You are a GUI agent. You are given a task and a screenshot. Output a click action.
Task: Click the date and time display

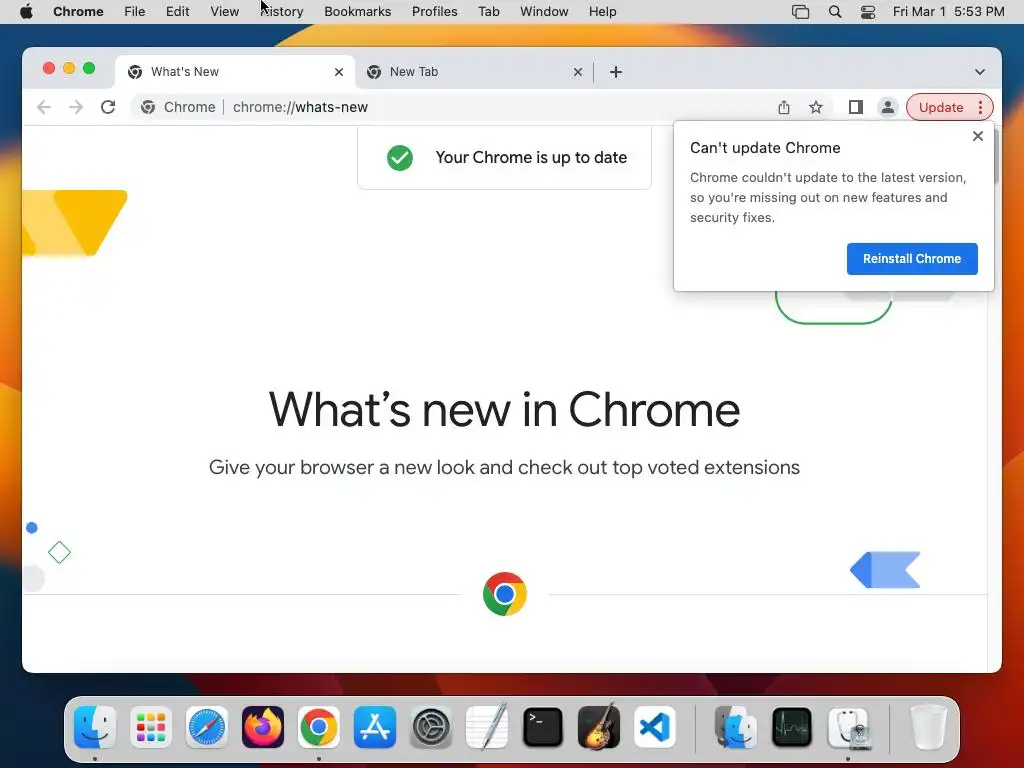coord(948,12)
